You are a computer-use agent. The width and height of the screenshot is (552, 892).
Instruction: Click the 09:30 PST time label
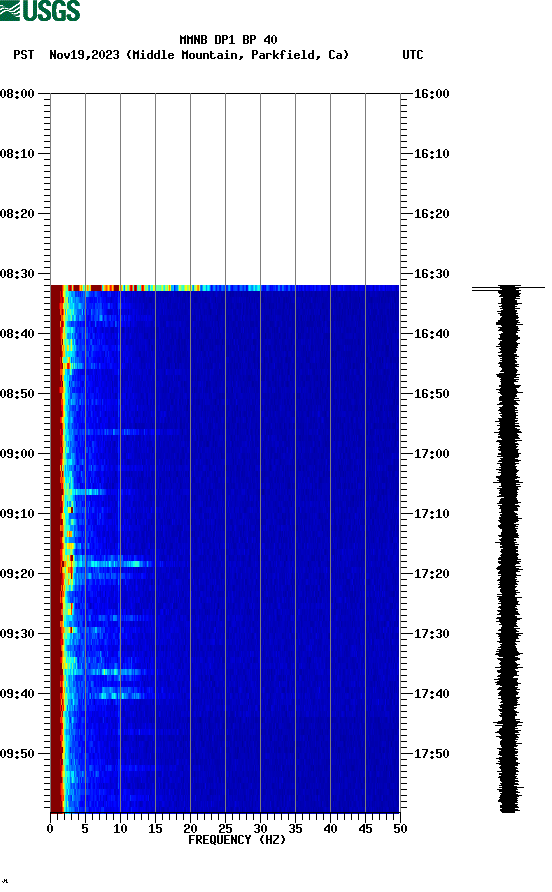(x=17, y=634)
